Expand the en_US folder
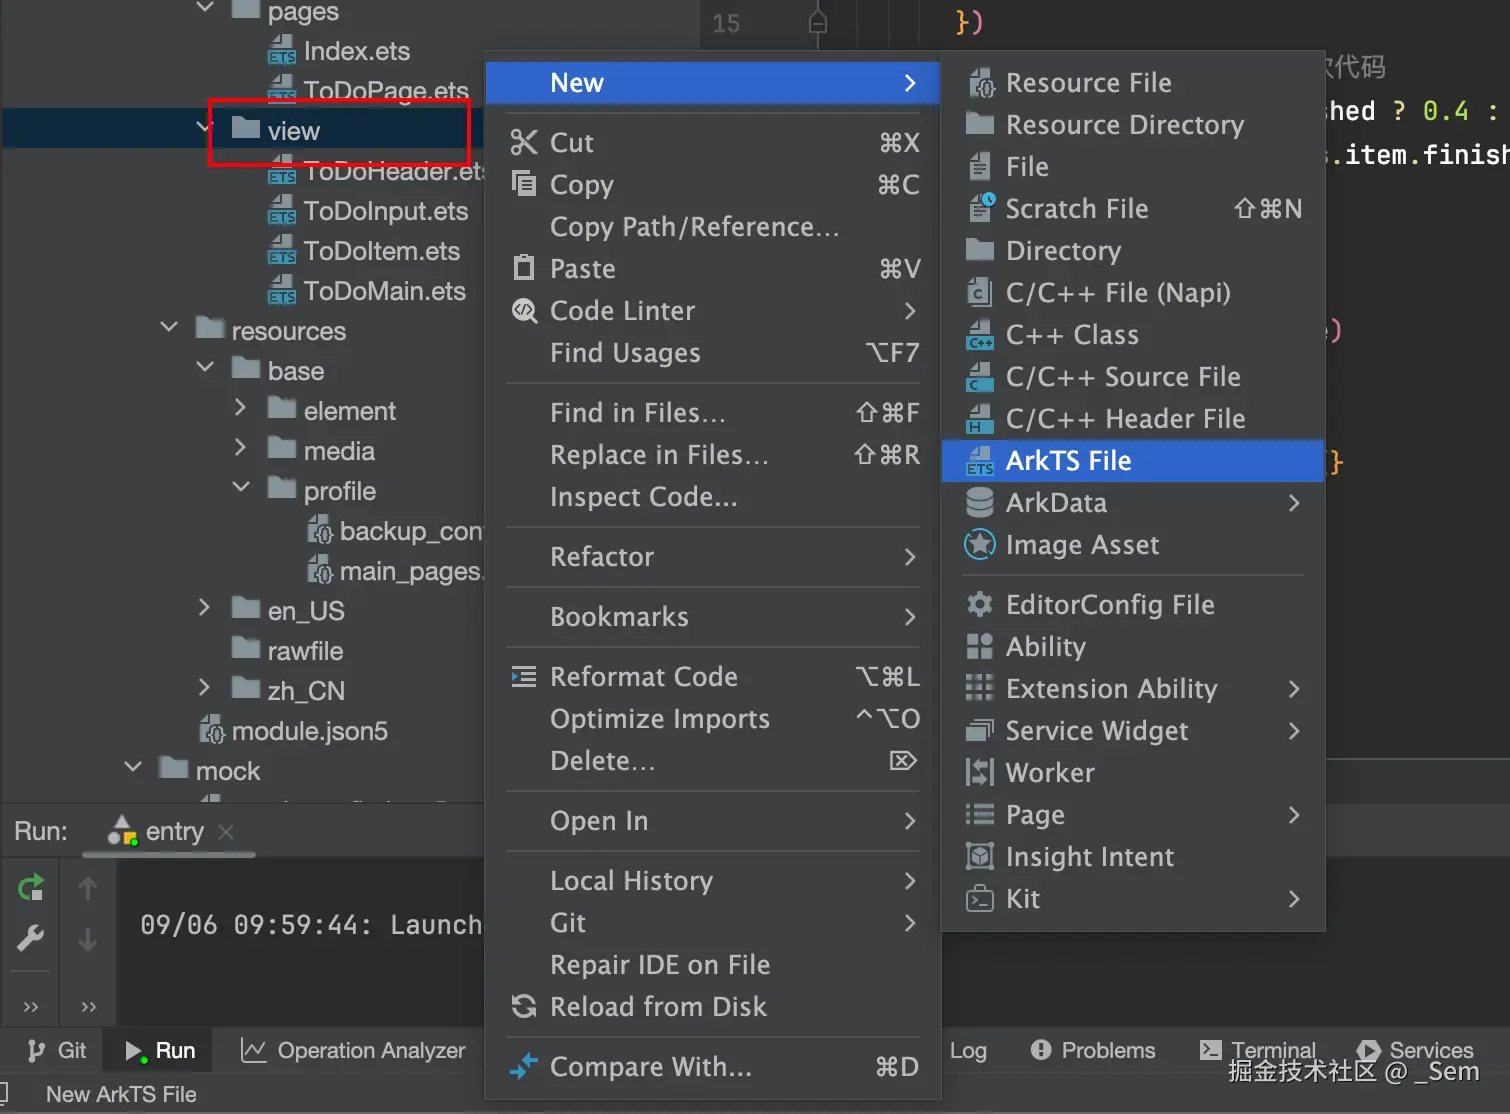Image resolution: width=1510 pixels, height=1114 pixels. [x=204, y=608]
